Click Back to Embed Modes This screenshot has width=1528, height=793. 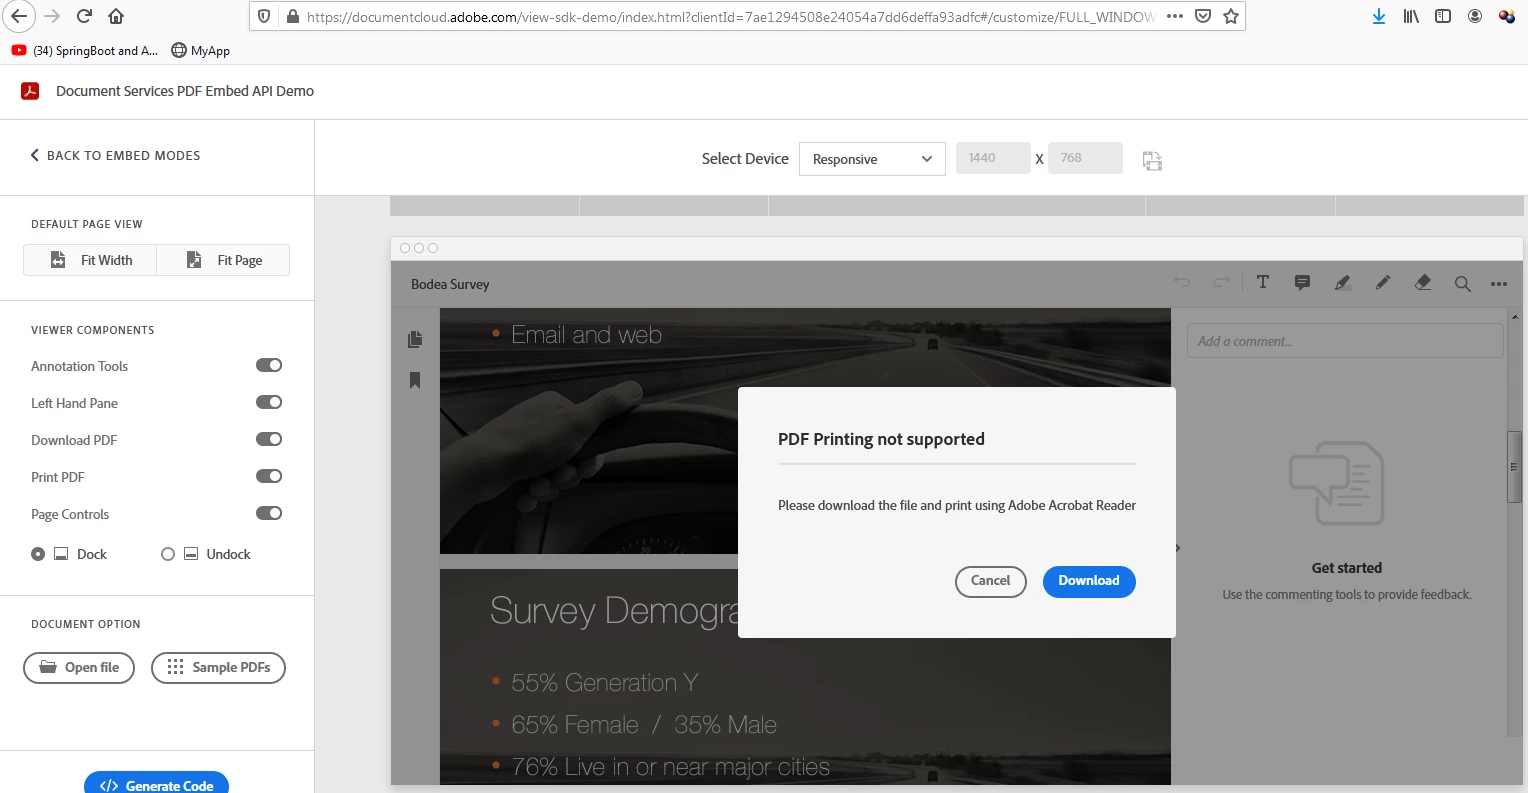tap(115, 155)
